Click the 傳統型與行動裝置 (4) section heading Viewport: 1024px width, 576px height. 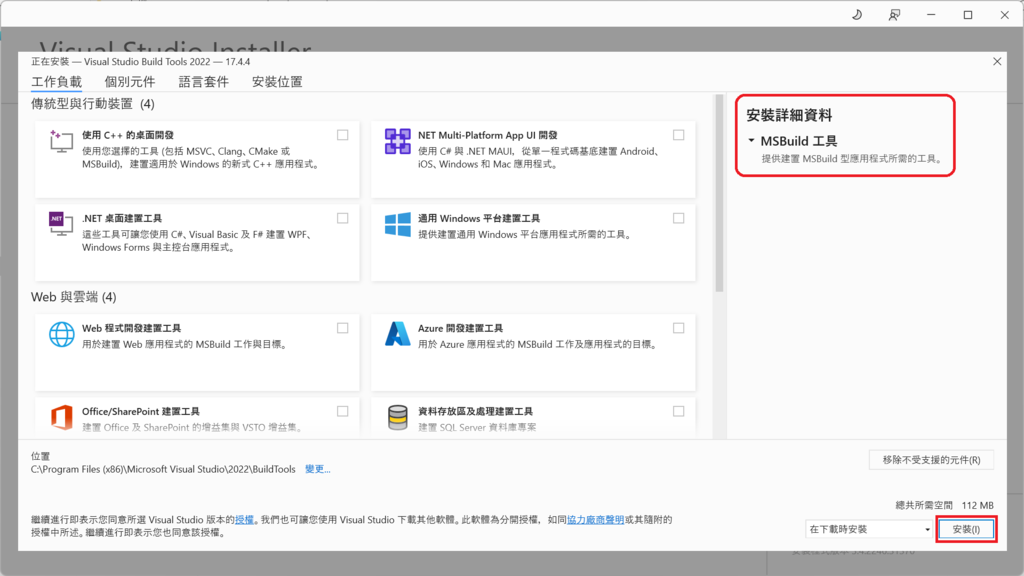(93, 104)
